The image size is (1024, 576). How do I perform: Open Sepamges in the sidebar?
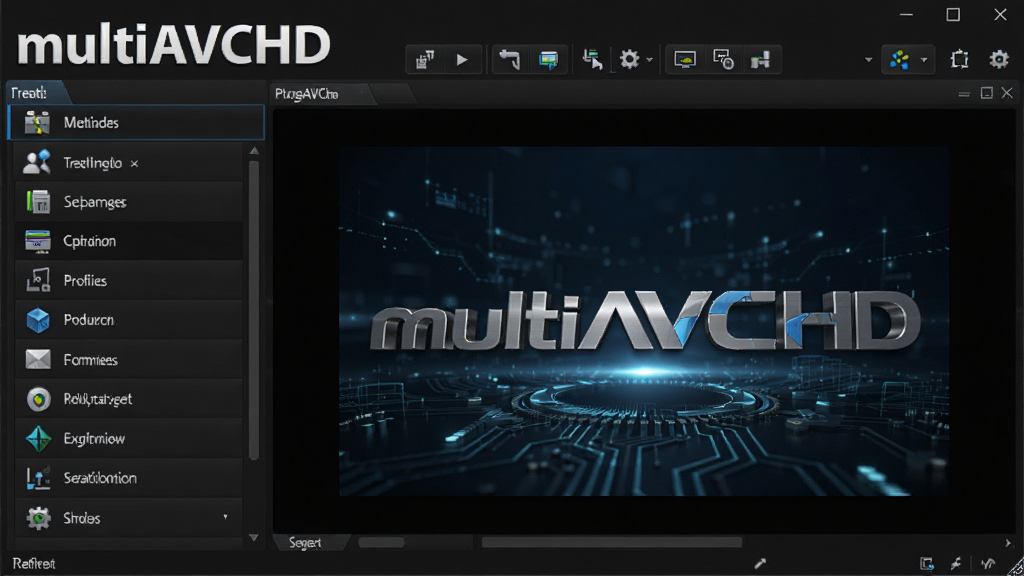tap(128, 202)
